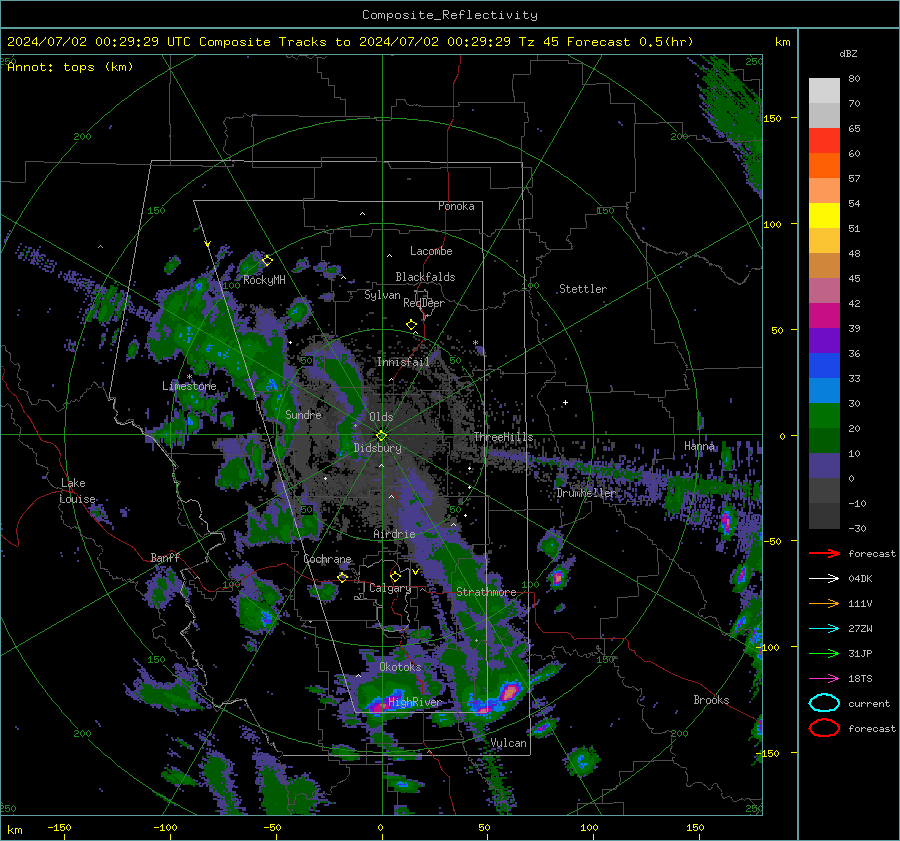Screen dimensions: 900x841
Task: Click the 100 tick on bottom axis
Action: click(589, 827)
